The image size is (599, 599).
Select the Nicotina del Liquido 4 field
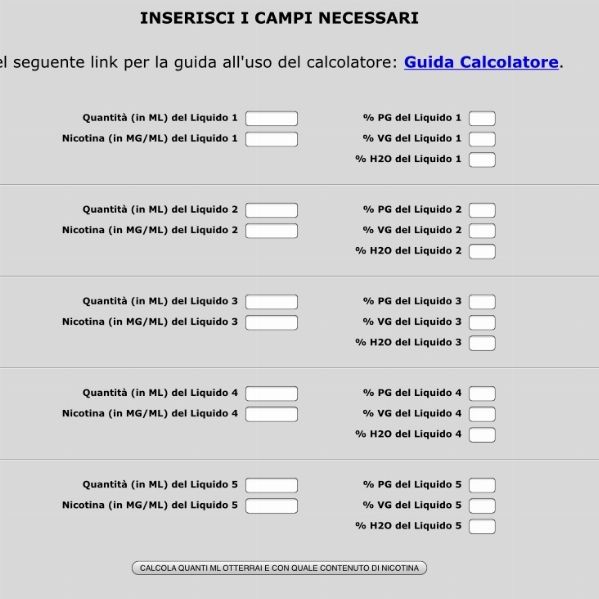[272, 414]
